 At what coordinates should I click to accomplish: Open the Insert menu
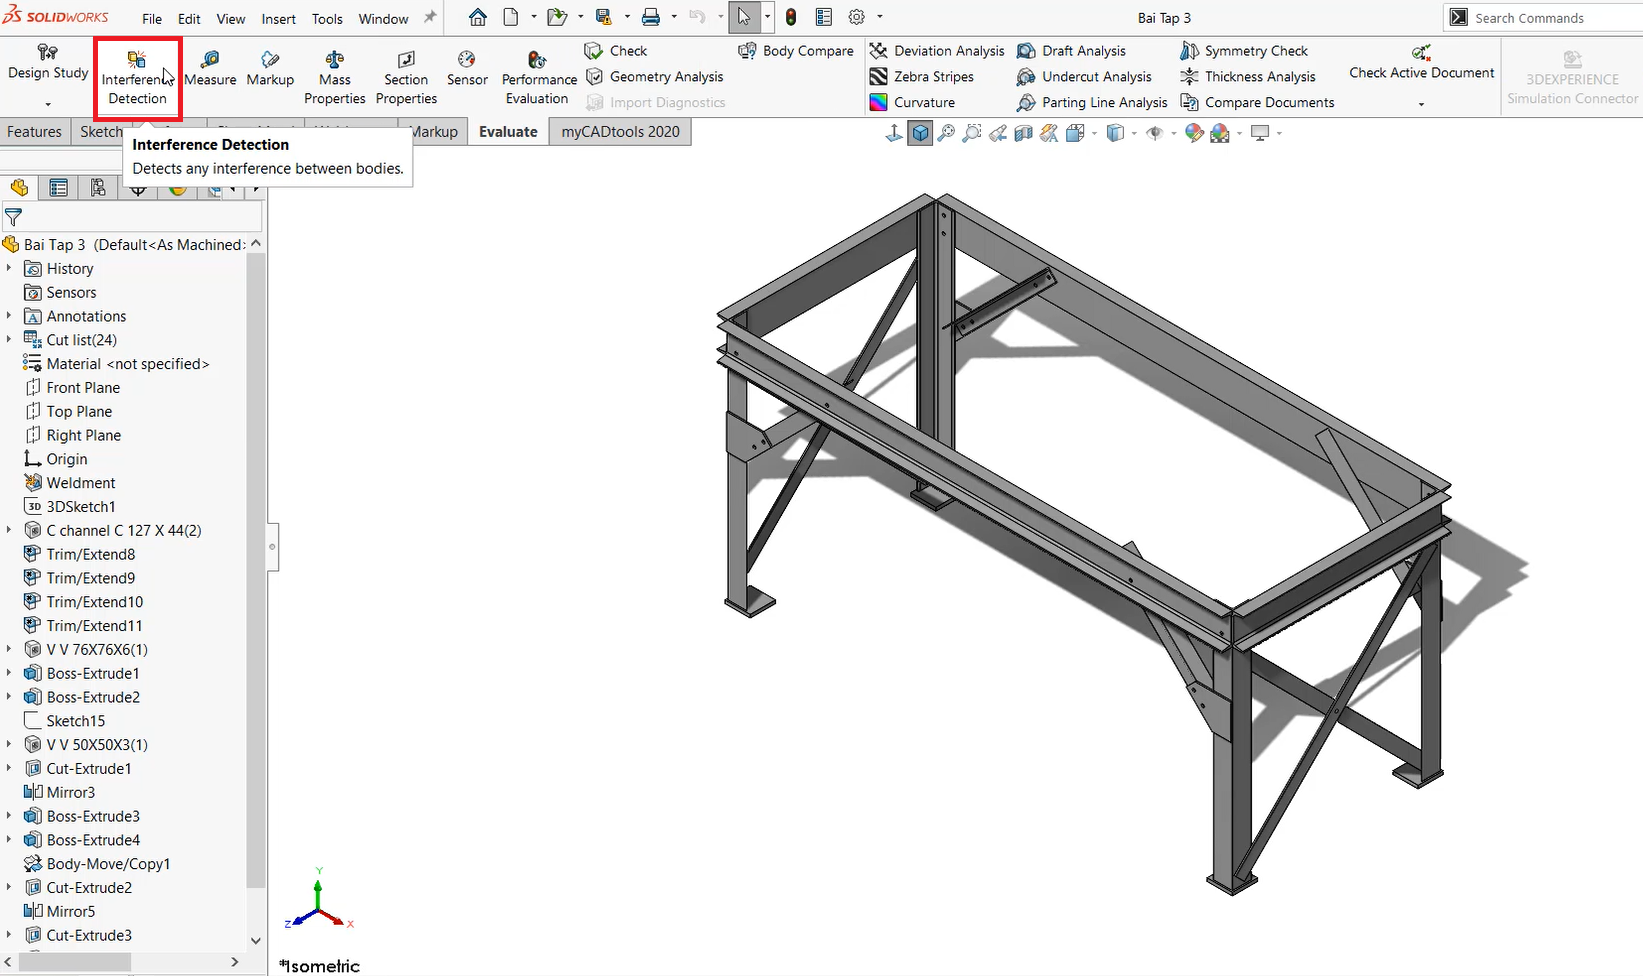[x=278, y=19]
